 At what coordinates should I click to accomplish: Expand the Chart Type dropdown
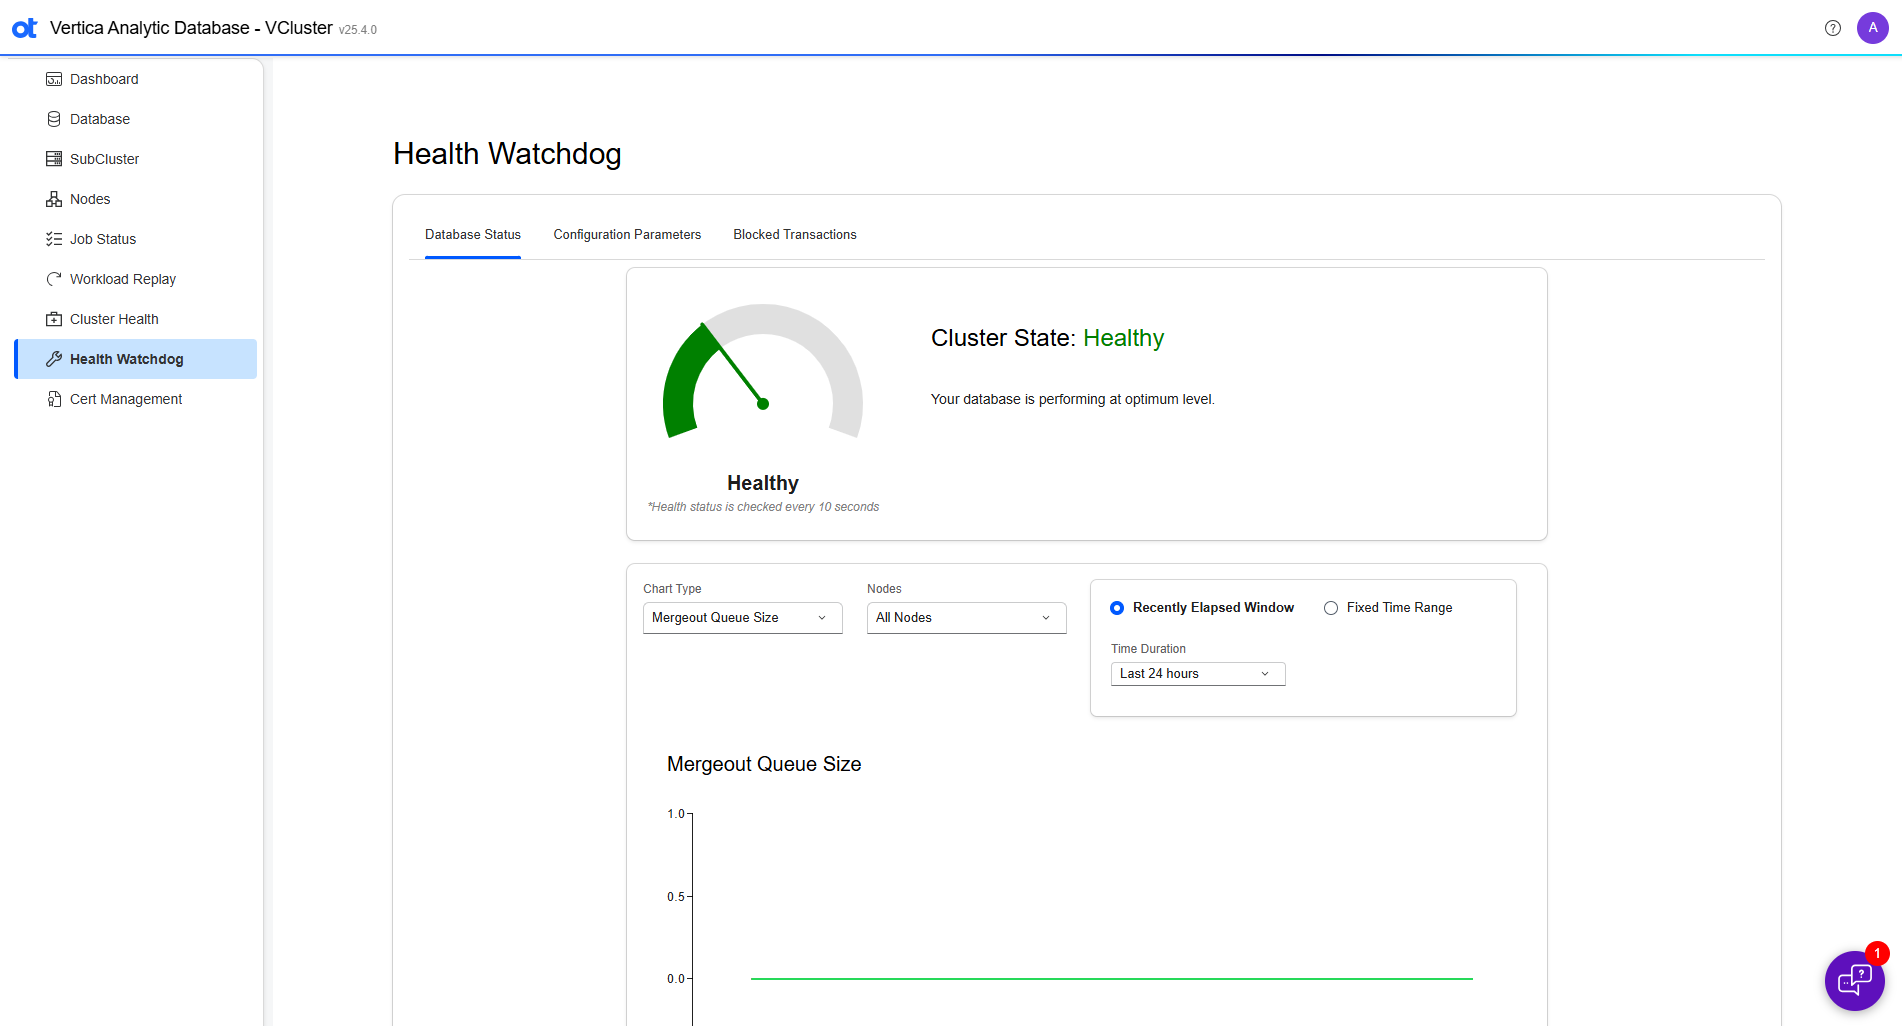click(742, 618)
